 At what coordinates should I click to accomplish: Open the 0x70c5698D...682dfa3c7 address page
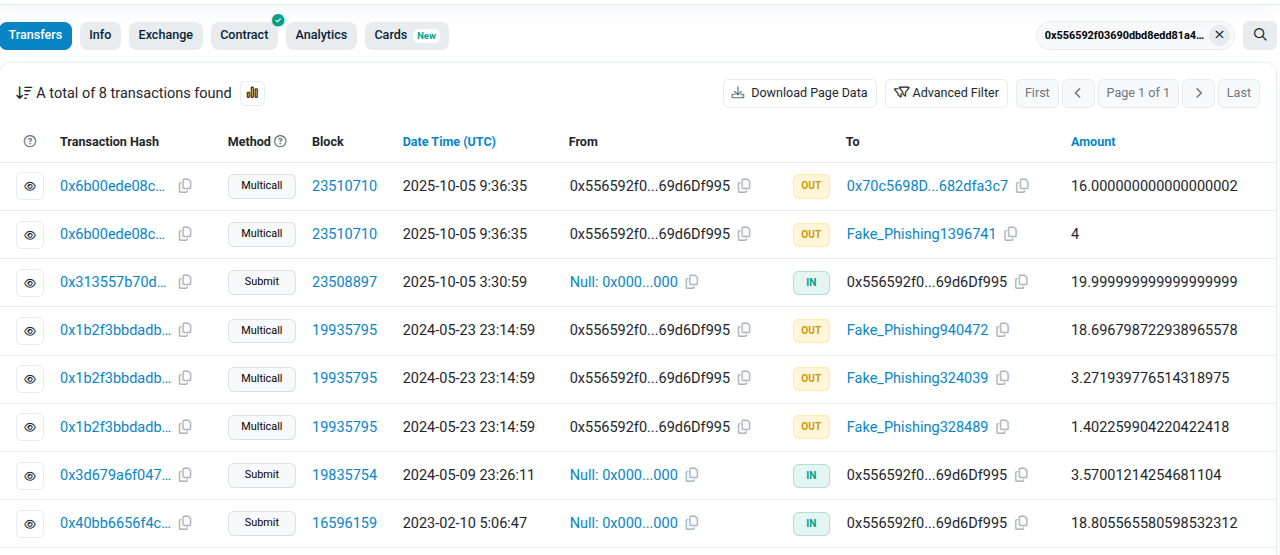(927, 186)
